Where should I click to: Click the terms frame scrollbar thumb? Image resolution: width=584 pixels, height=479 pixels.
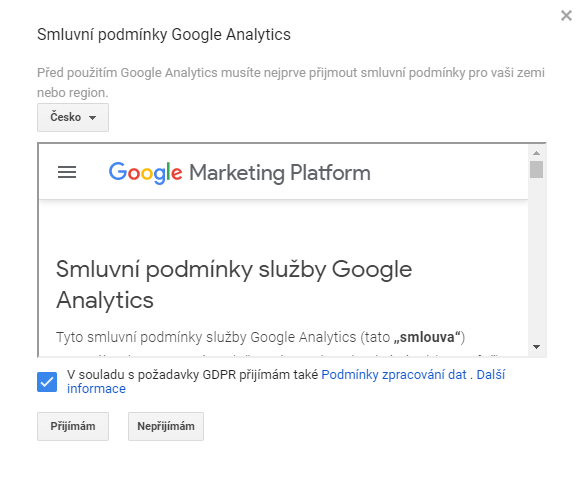(536, 169)
